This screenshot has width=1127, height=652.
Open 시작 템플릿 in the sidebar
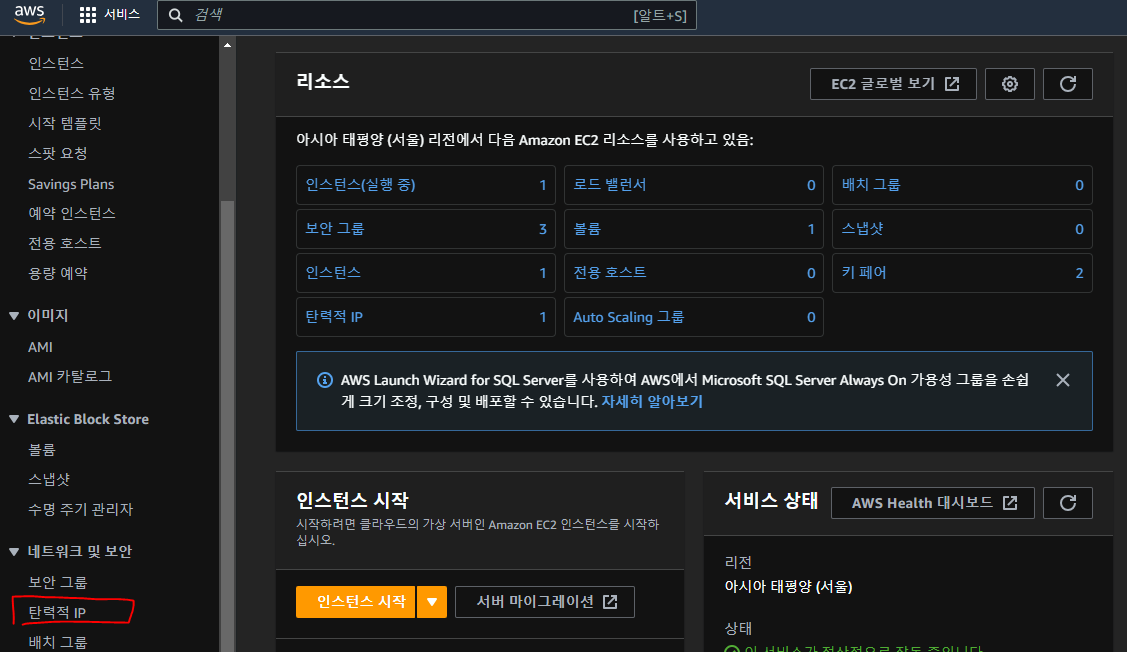[x=65, y=124]
